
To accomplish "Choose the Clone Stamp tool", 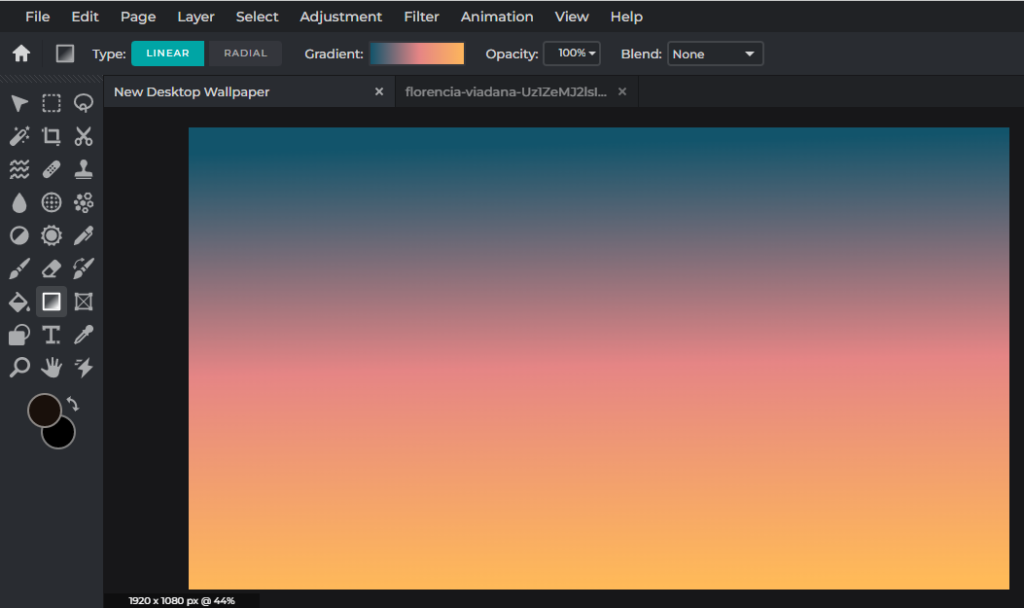I will point(84,169).
